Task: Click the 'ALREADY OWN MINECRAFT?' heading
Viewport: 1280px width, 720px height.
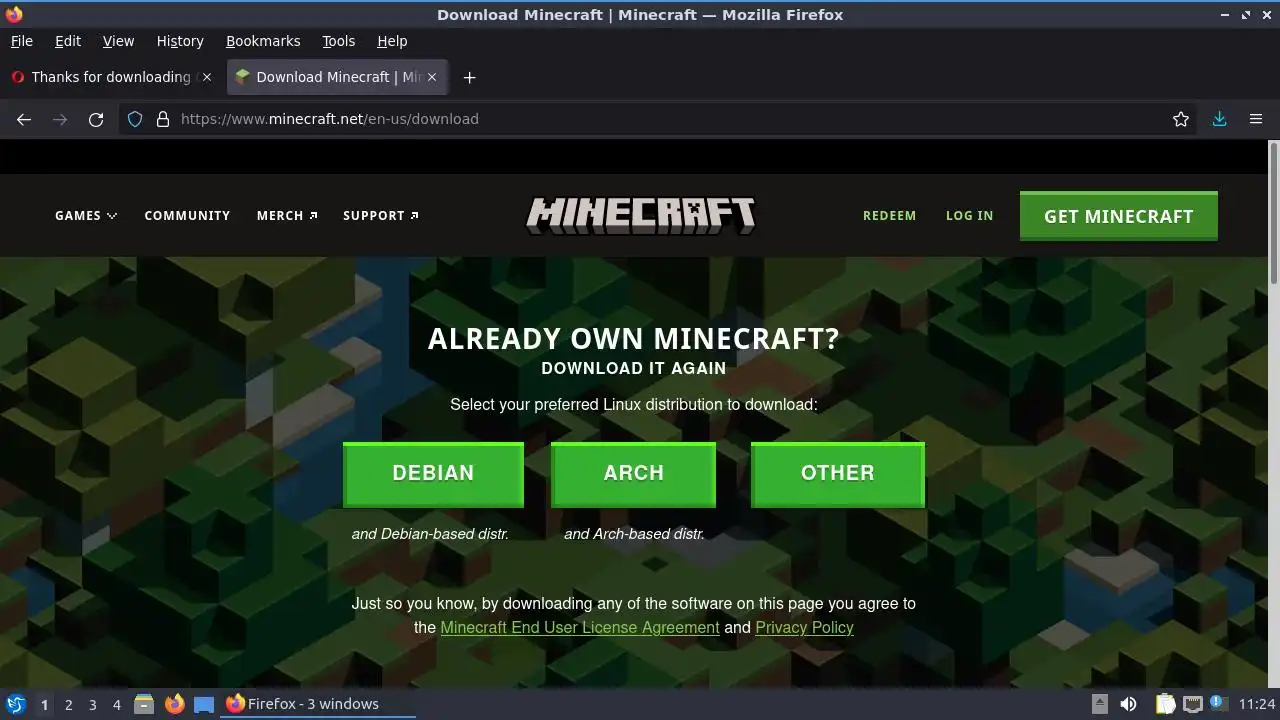Action: 633,339
